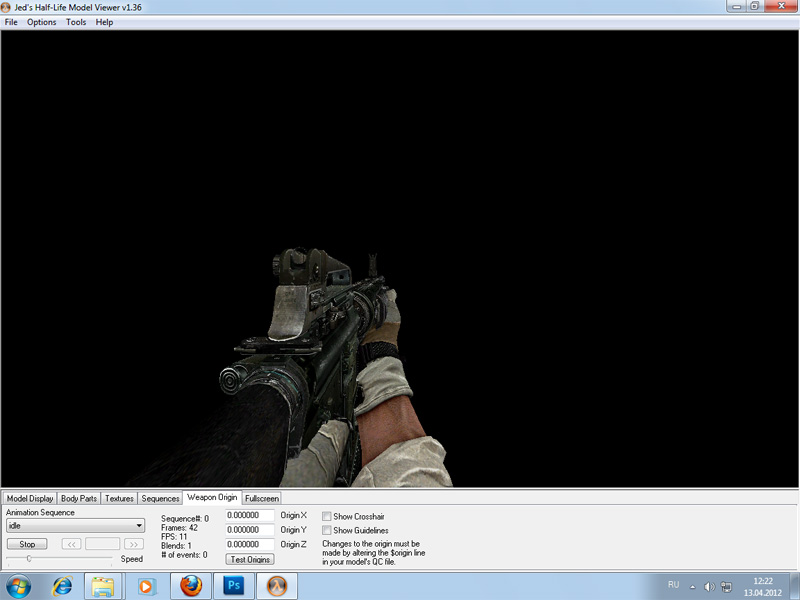Click the Test Origins button
The image size is (800, 600).
point(250,559)
